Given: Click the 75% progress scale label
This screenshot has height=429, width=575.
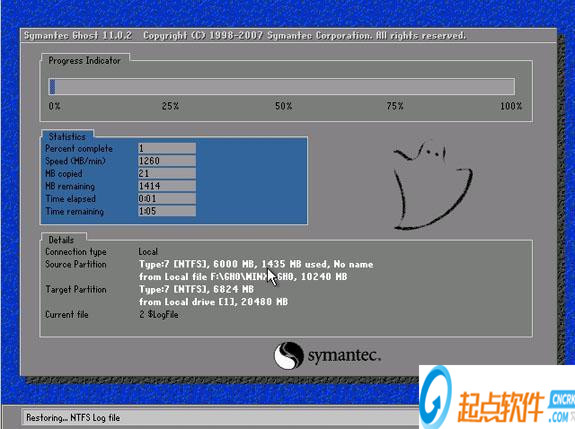Looking at the screenshot, I should coord(395,106).
